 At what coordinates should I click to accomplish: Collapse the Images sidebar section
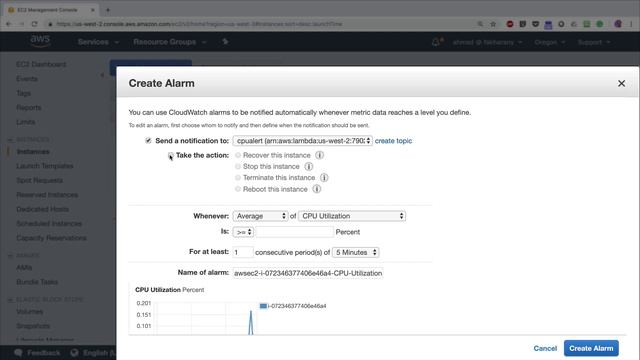point(10,256)
